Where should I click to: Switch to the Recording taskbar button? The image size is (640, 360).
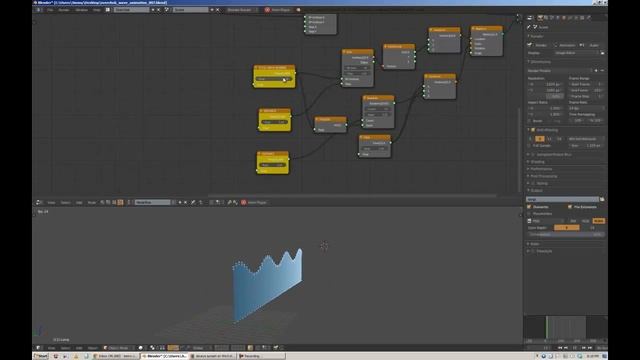click(262, 356)
